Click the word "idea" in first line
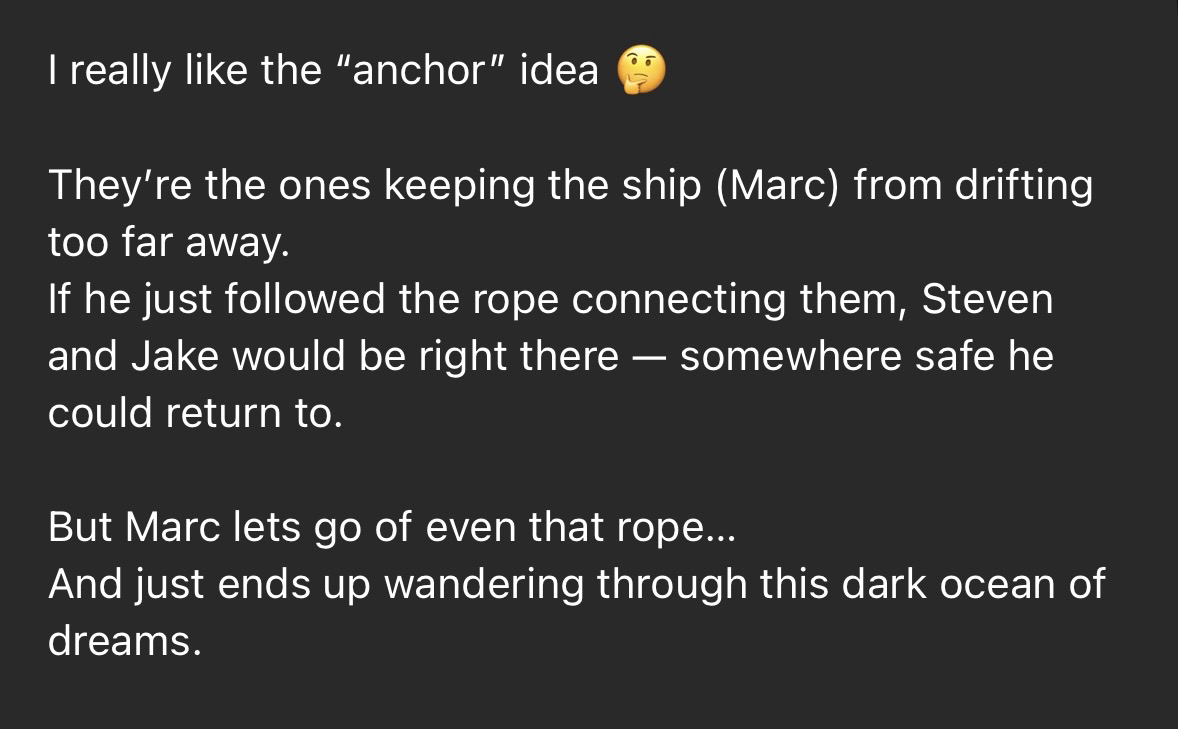Screen dimensions: 1178x729 pos(559,71)
